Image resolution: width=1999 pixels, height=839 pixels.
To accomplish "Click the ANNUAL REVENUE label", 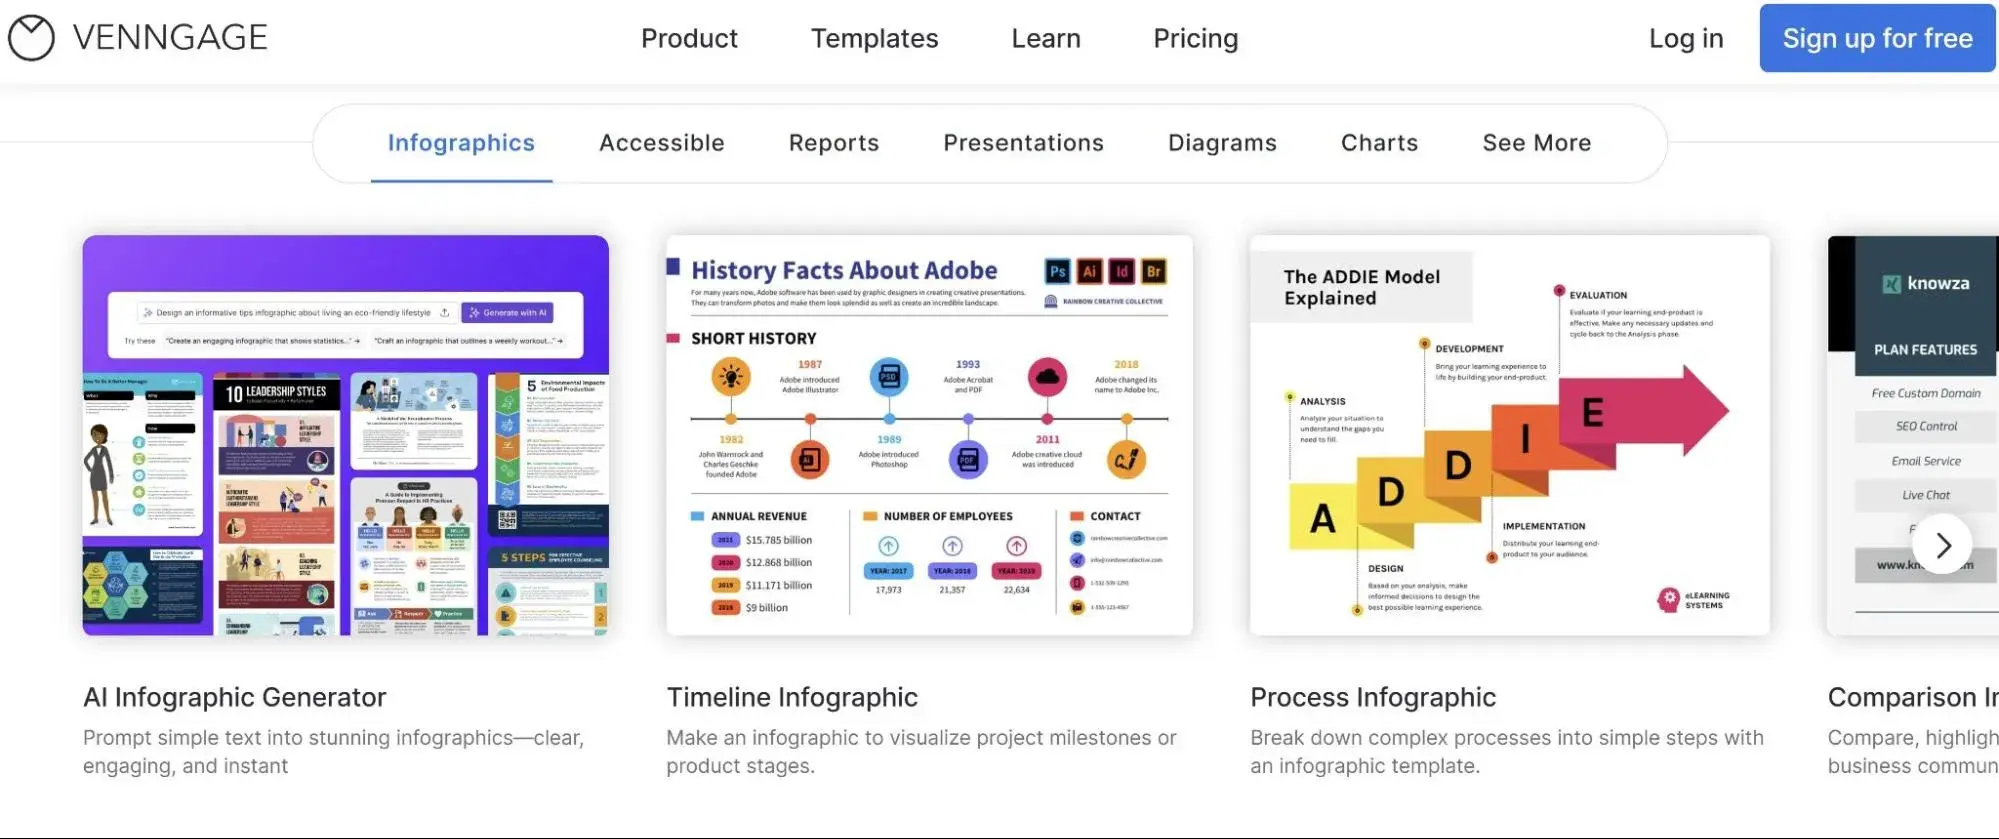I will pyautogui.click(x=758, y=516).
